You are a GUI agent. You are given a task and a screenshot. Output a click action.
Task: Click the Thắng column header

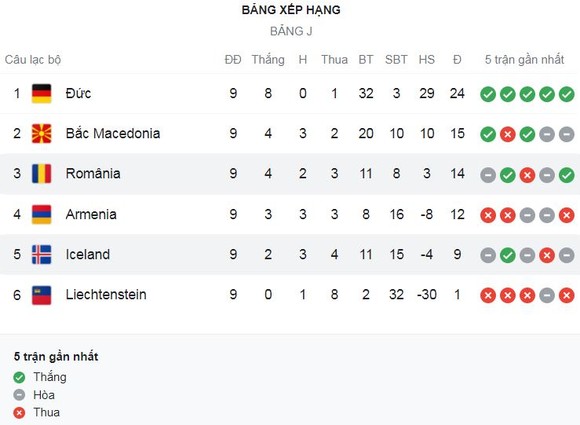268,60
